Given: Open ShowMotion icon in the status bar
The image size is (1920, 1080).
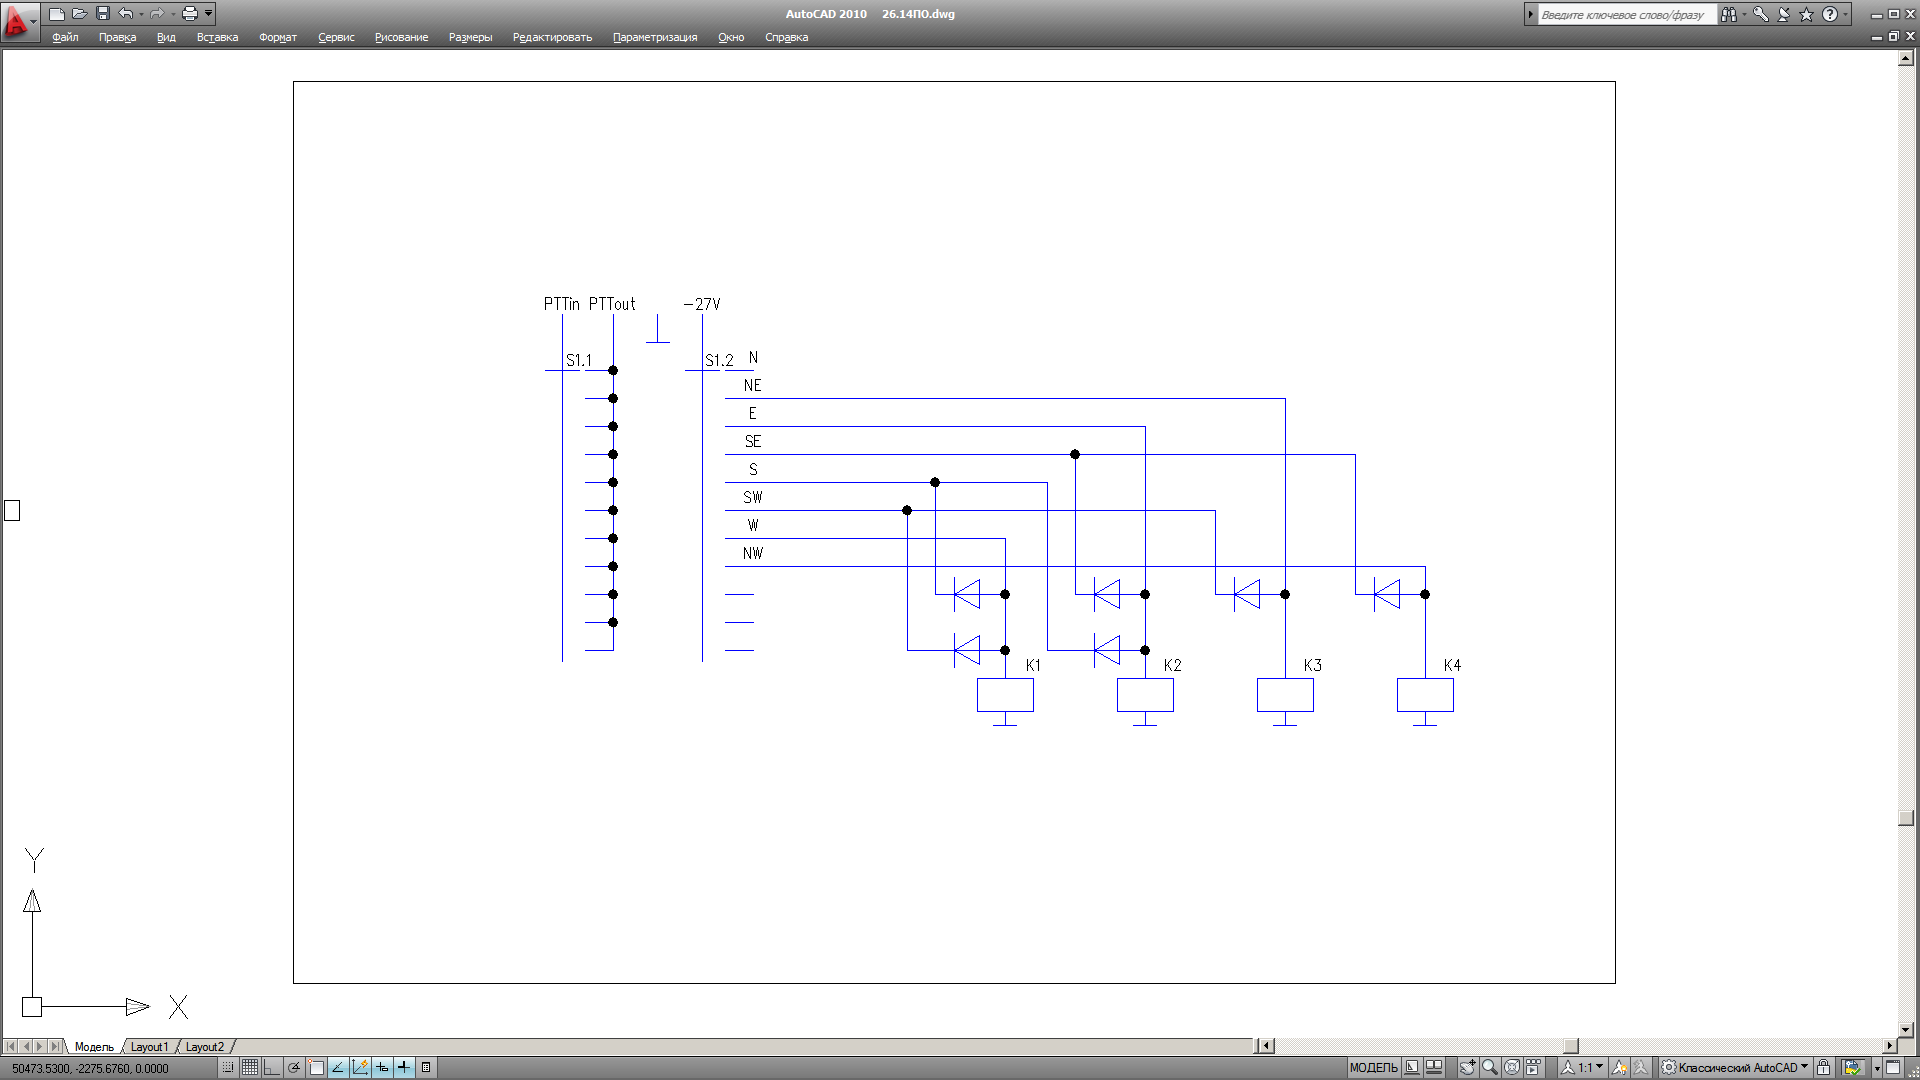Looking at the screenshot, I should click(x=1533, y=1068).
